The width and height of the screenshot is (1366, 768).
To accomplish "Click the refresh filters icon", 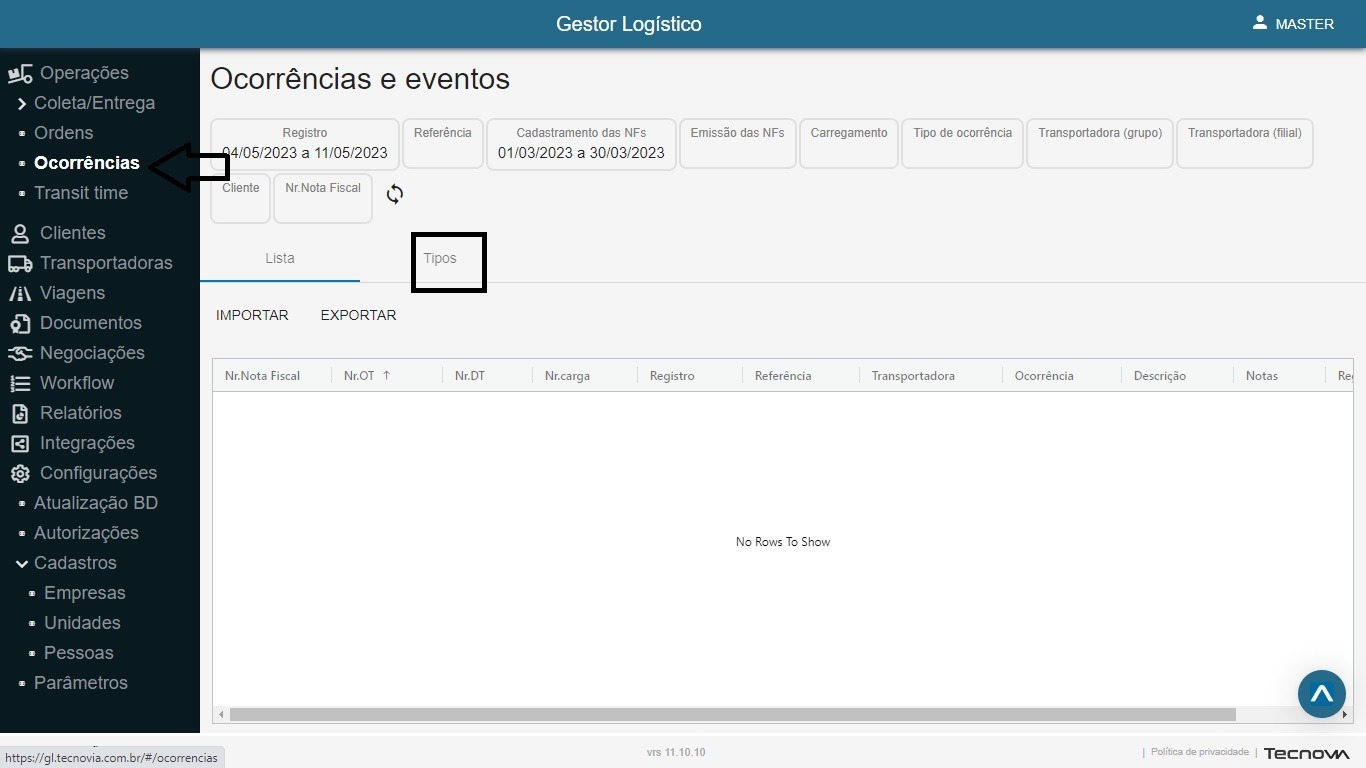I will tap(395, 194).
